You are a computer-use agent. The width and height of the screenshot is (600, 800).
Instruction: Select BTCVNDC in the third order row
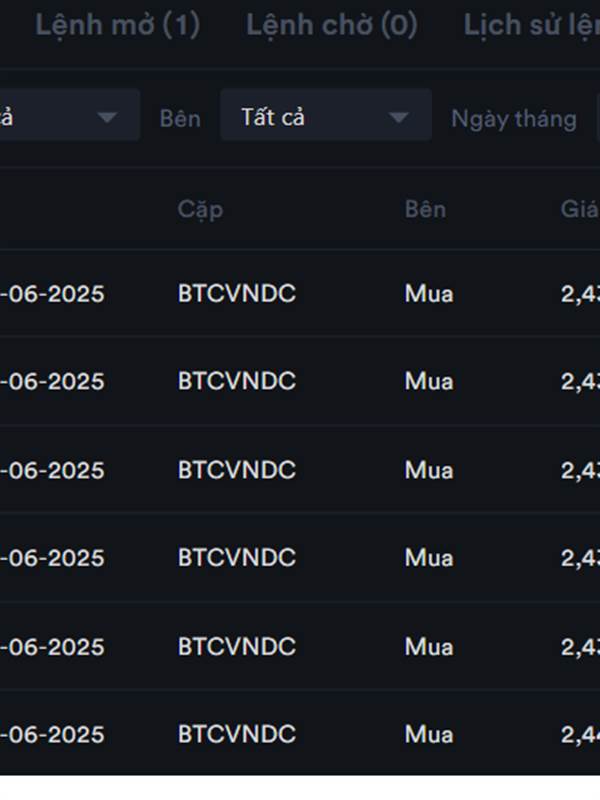(x=237, y=470)
